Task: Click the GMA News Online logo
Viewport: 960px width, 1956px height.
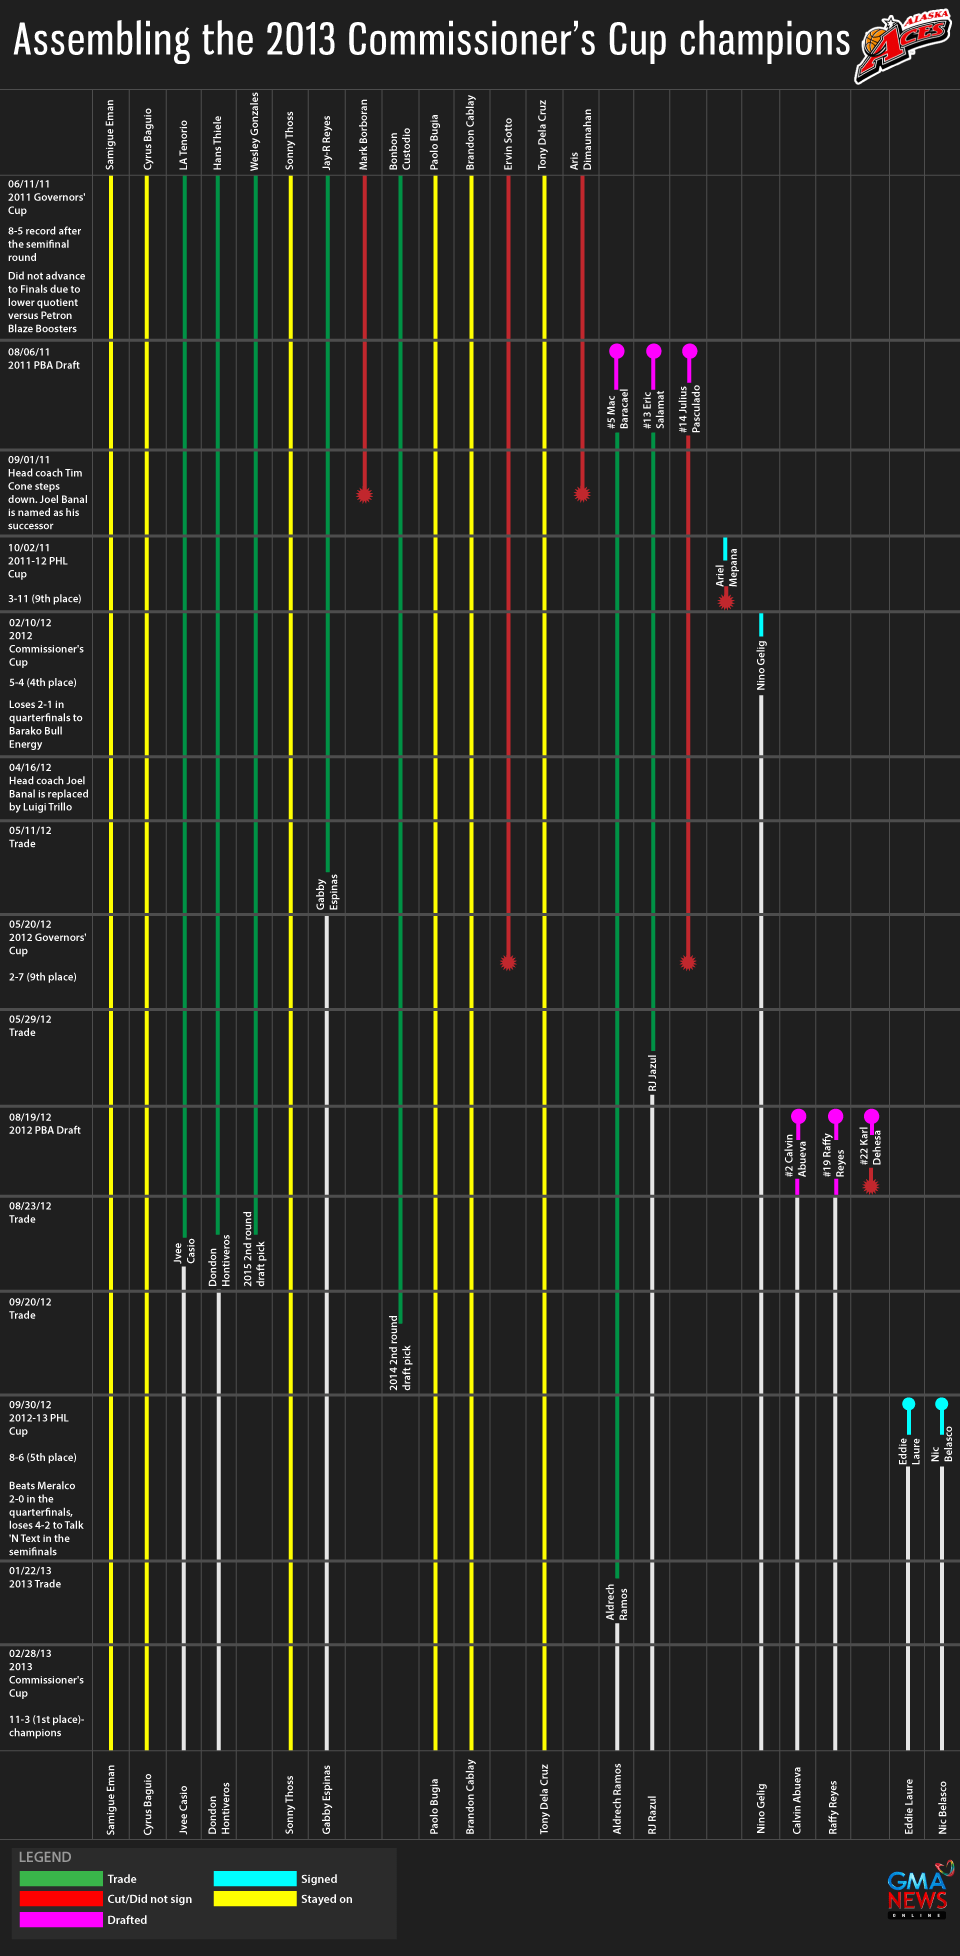Action: 917,1889
